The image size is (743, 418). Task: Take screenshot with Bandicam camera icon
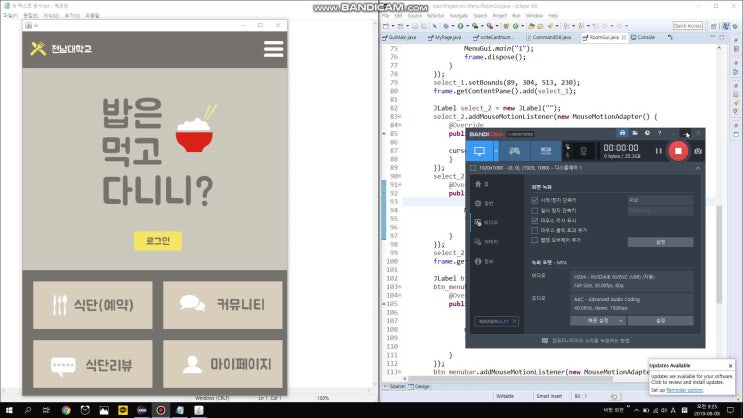(x=698, y=151)
